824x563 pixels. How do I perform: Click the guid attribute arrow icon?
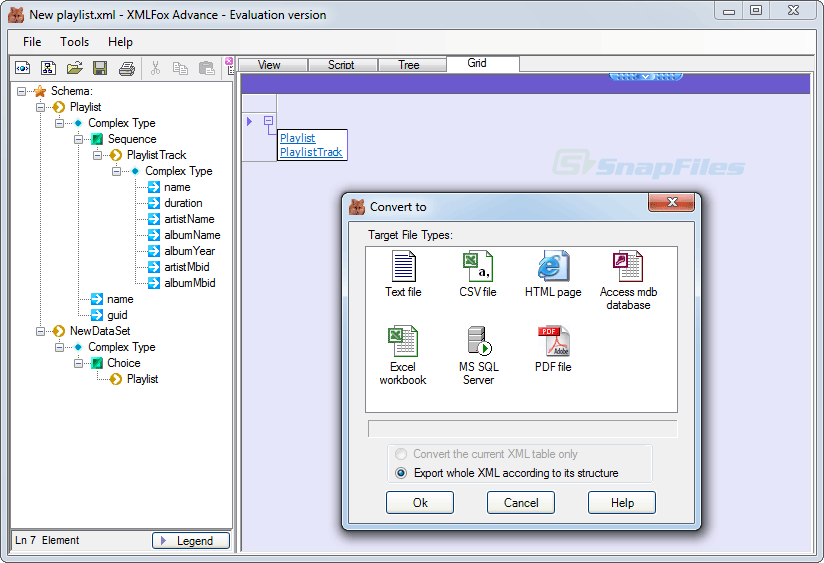click(x=97, y=315)
